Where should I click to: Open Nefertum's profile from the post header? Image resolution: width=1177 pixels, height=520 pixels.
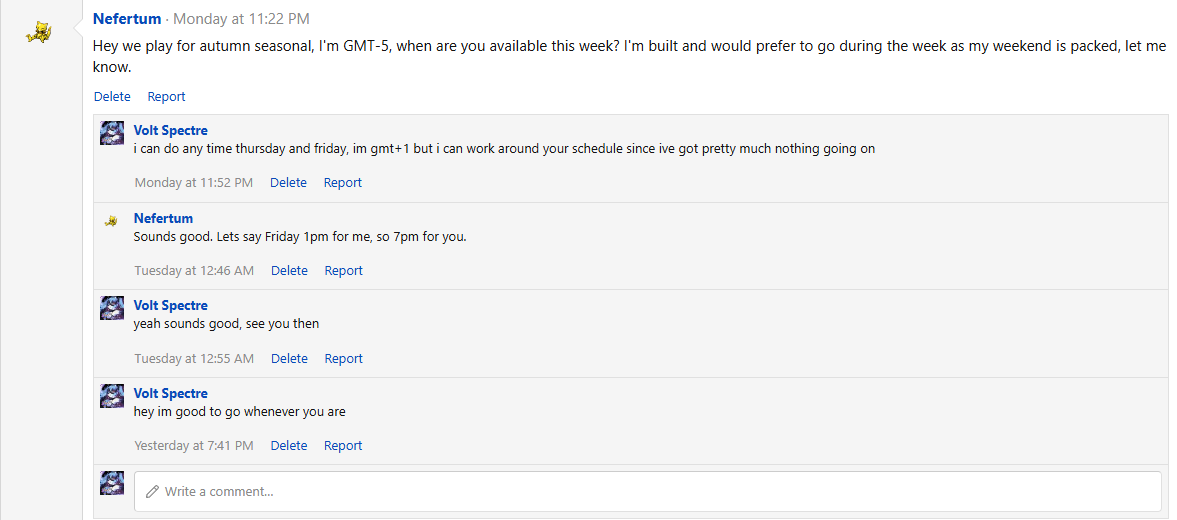tap(127, 19)
